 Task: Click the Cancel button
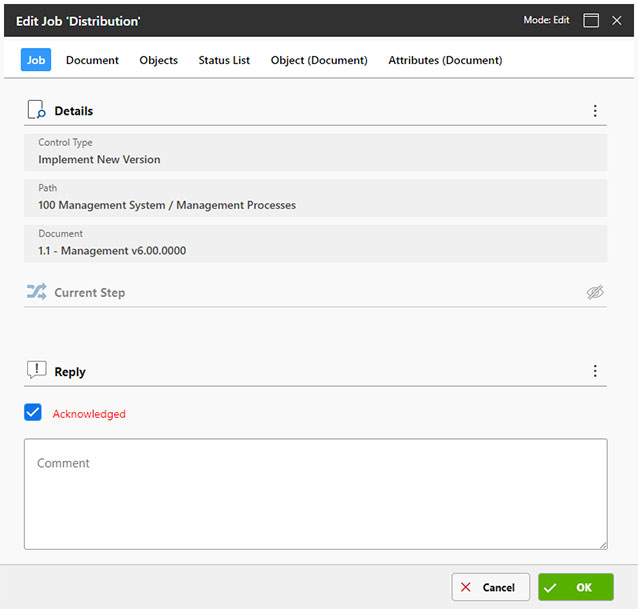point(490,587)
